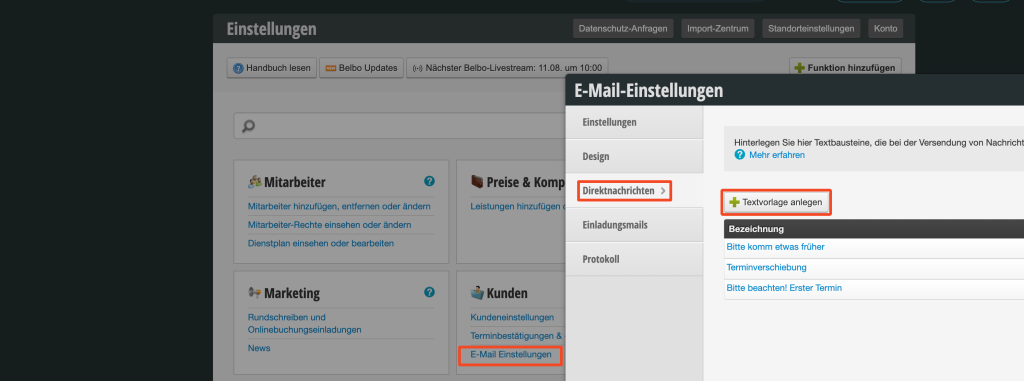Screen dimensions: 1024x381
Task: Click Funktion hinzufügen button
Action: (x=846, y=68)
